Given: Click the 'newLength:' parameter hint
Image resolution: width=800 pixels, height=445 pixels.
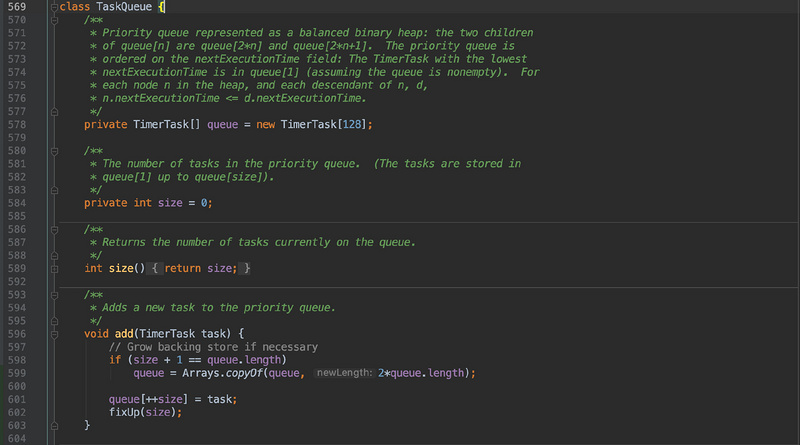Looking at the screenshot, I should pyautogui.click(x=344, y=373).
